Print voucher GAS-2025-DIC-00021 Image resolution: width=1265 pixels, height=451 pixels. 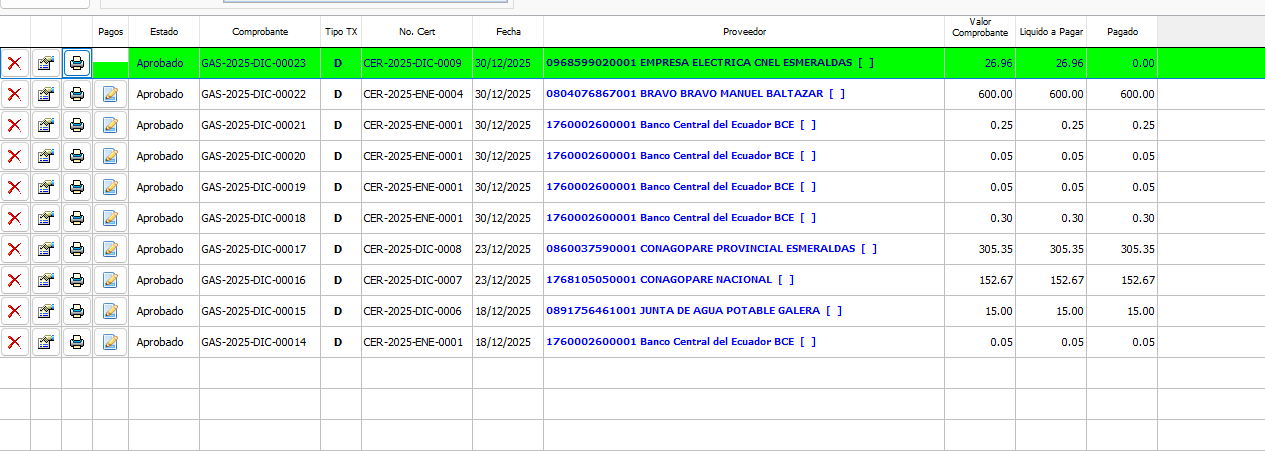click(77, 126)
